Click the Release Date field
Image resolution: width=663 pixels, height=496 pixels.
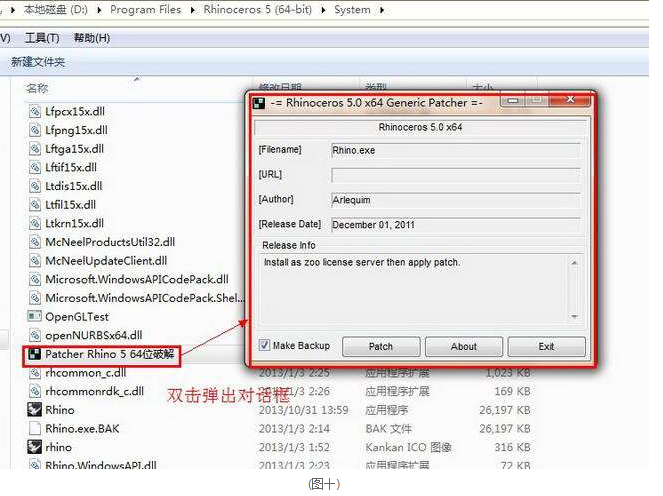click(456, 225)
